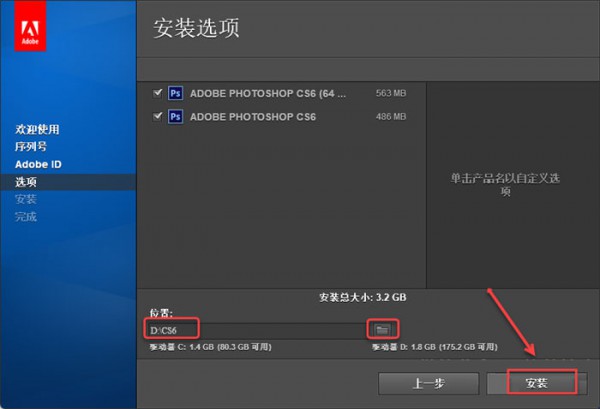
Task: Click drive C: 1.4 GB space info
Action: click(x=210, y=347)
